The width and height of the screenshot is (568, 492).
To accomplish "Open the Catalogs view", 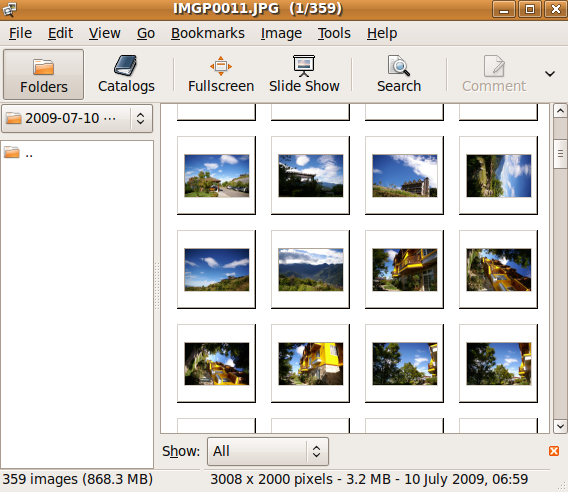I will [126, 75].
